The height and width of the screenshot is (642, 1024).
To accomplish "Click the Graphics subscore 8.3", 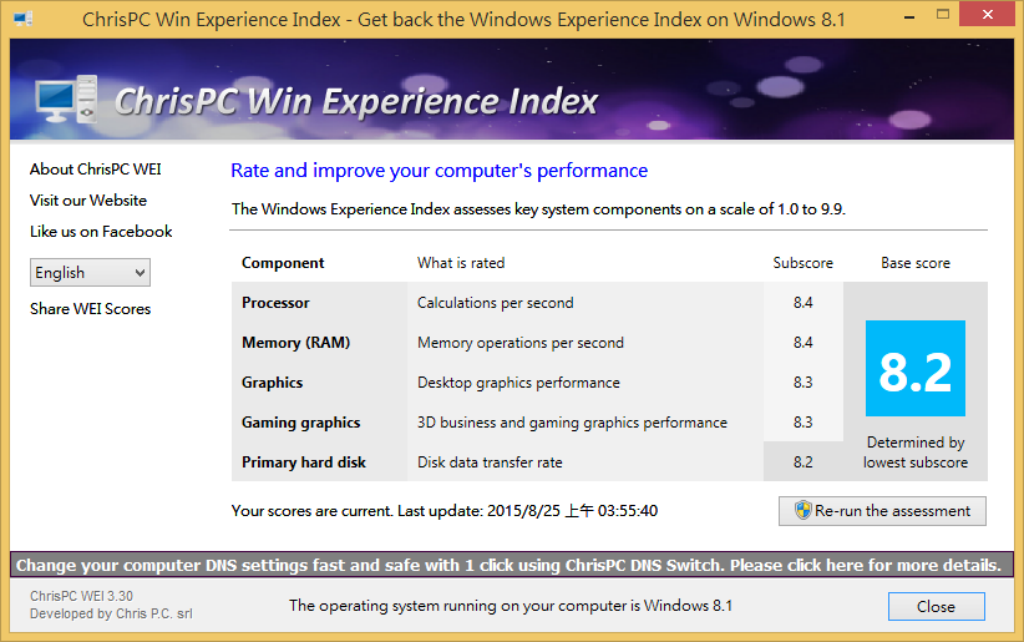I will pyautogui.click(x=803, y=382).
